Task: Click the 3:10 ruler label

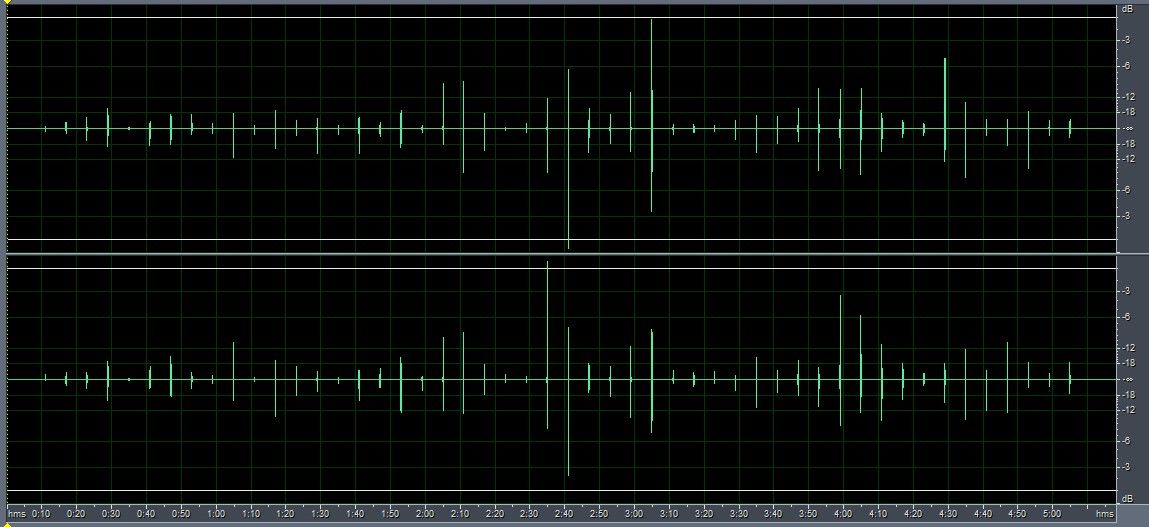Action: (668, 515)
